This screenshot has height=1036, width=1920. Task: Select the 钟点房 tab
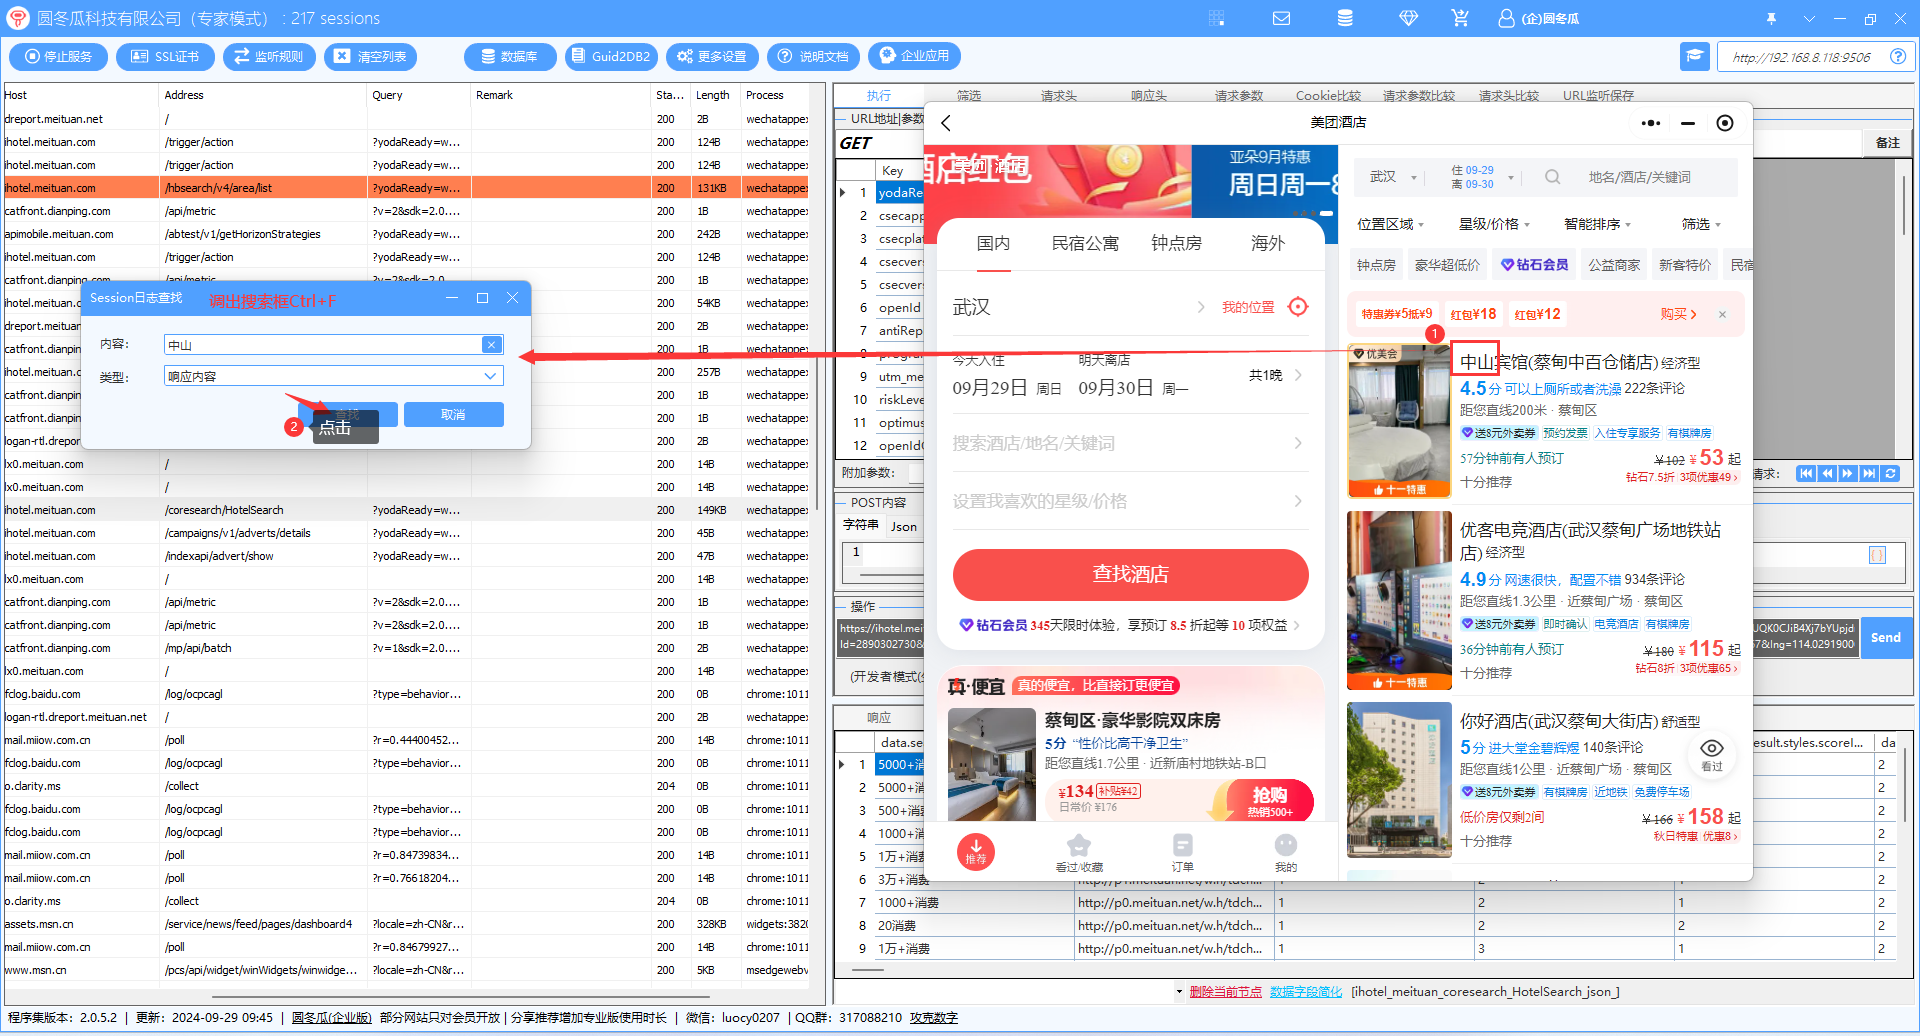tap(1176, 243)
